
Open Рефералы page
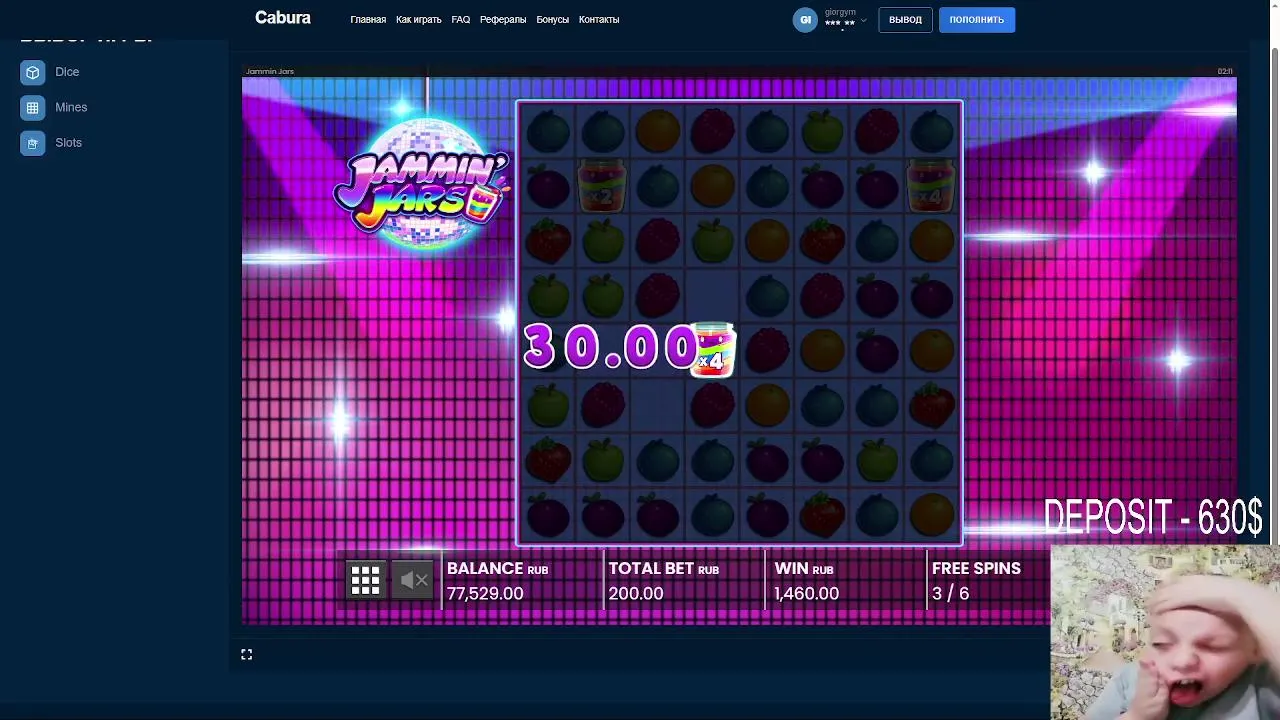[503, 19]
